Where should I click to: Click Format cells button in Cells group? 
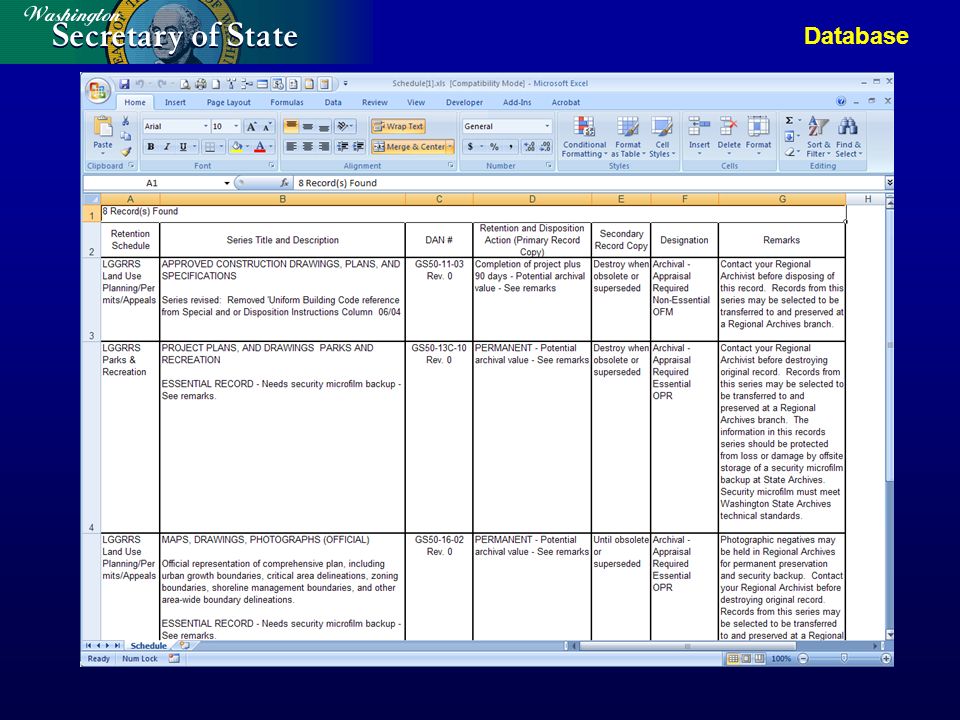click(759, 135)
